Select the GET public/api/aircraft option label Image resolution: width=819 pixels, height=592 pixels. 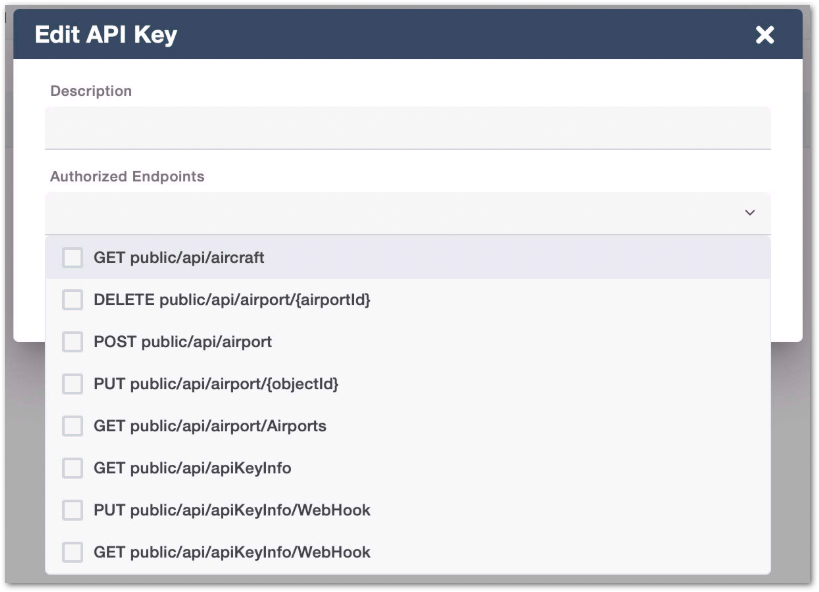(x=179, y=258)
